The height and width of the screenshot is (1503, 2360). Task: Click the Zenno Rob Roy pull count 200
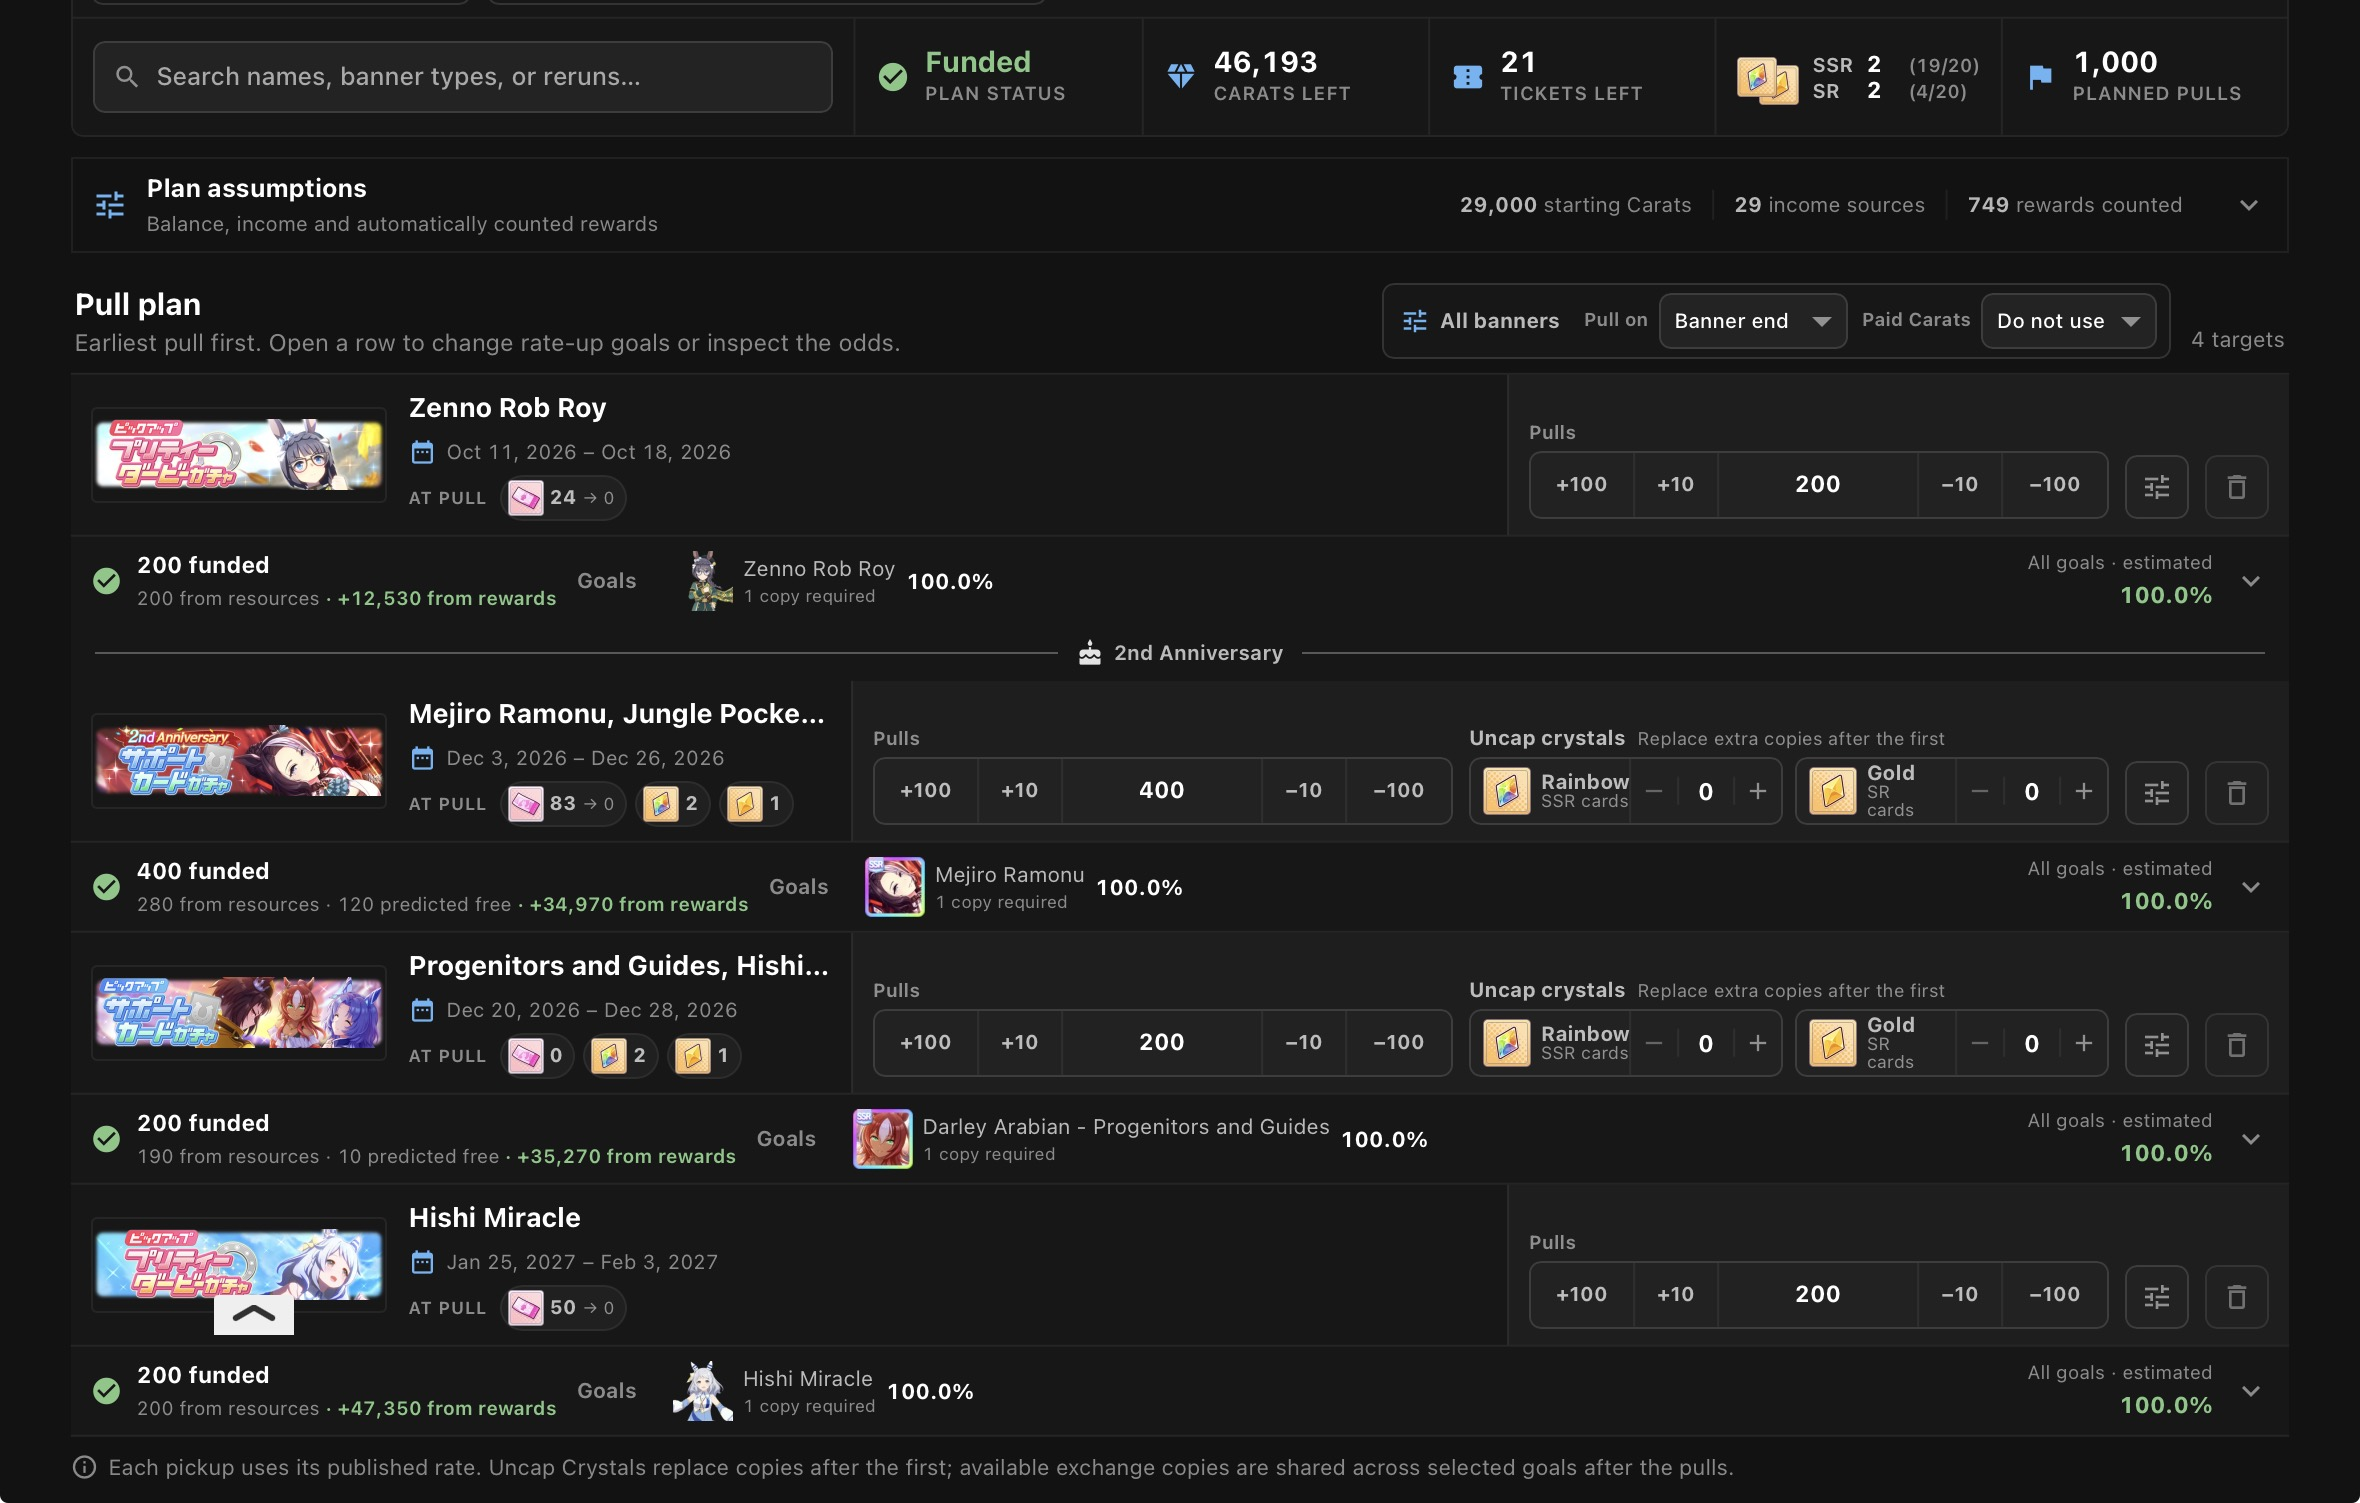(x=1817, y=485)
